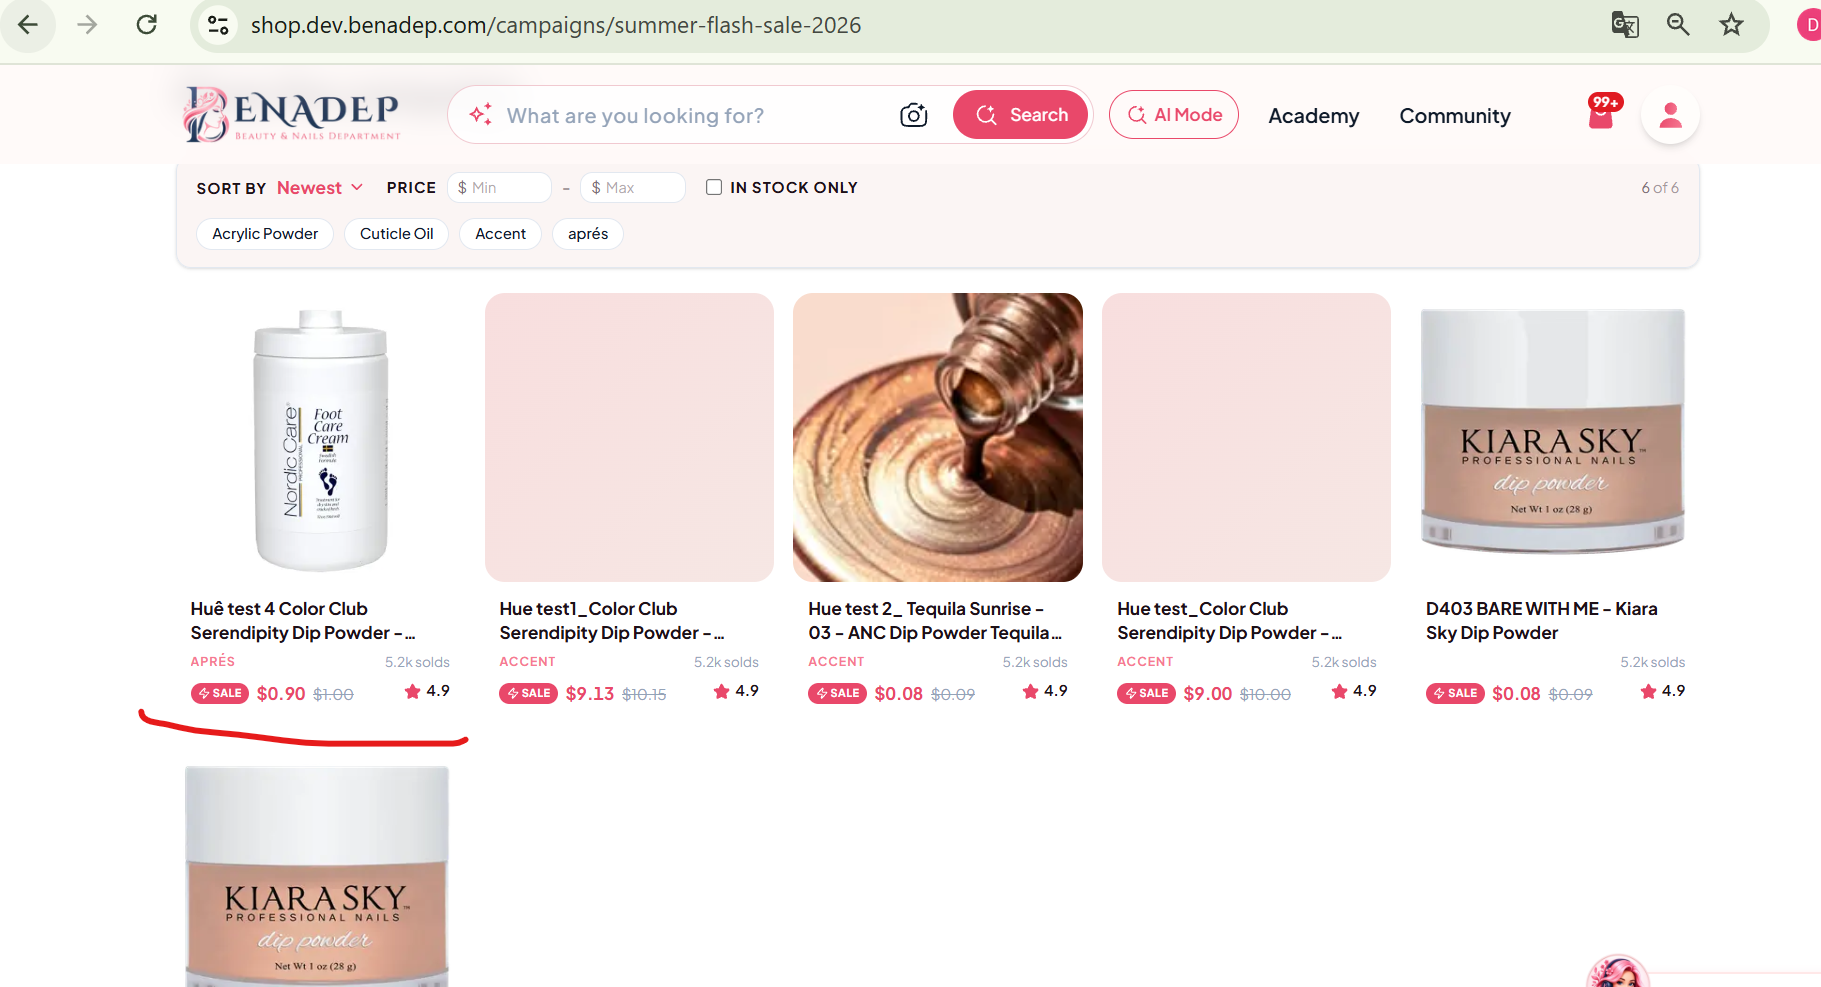Open the browser zoom magnifier icon
Screen dimensions: 1821x987
tap(1678, 25)
